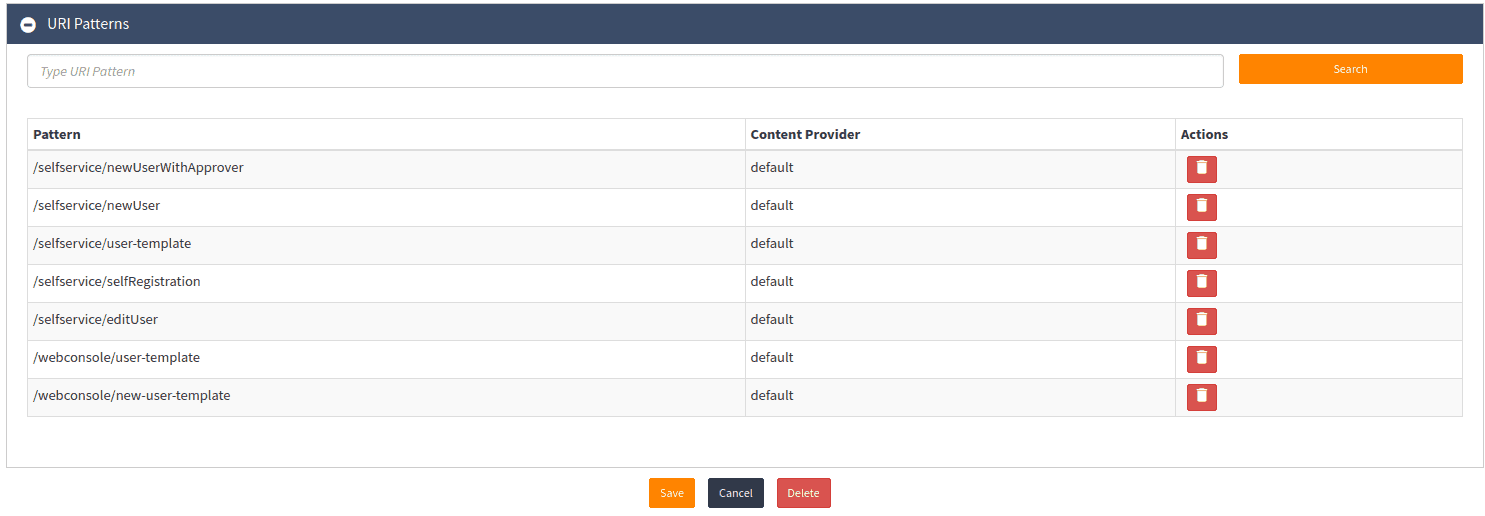1485x516 pixels.
Task: Collapse the URI Patterns panel
Action: click(28, 24)
